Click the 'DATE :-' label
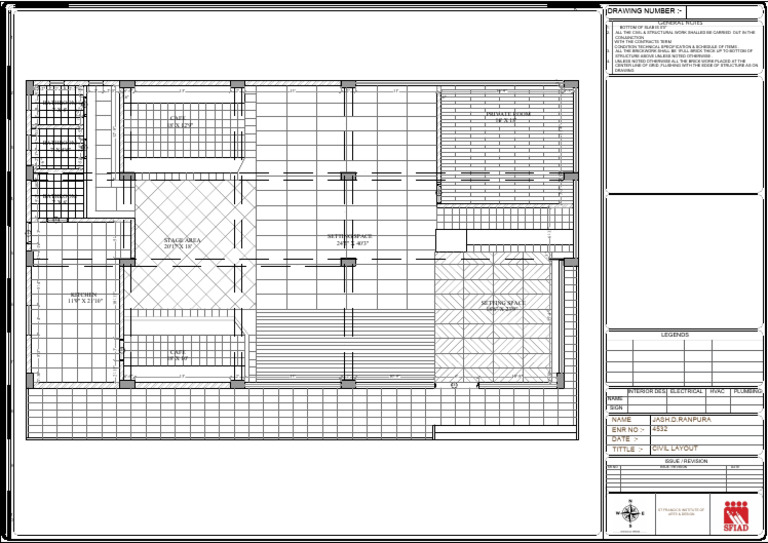The image size is (768, 543). 623,439
